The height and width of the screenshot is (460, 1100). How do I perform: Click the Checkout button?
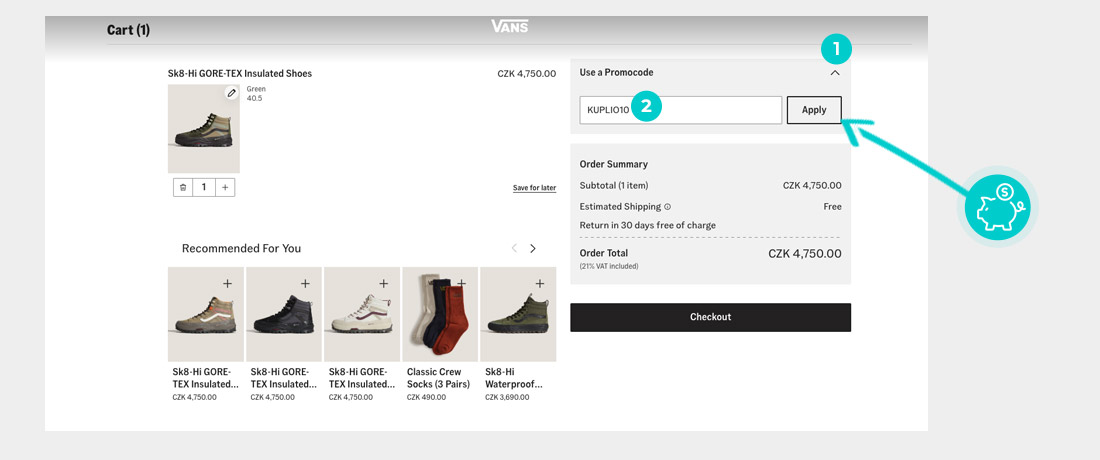710,317
